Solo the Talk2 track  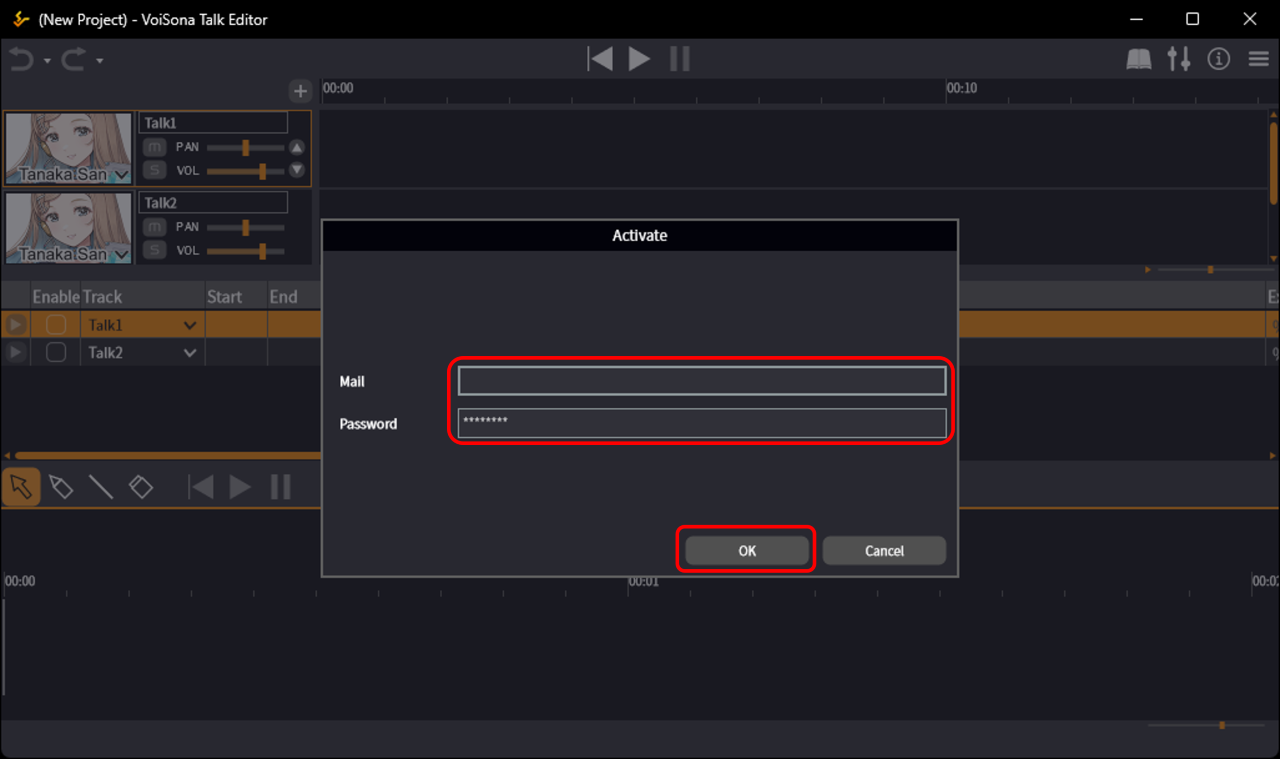click(x=154, y=250)
